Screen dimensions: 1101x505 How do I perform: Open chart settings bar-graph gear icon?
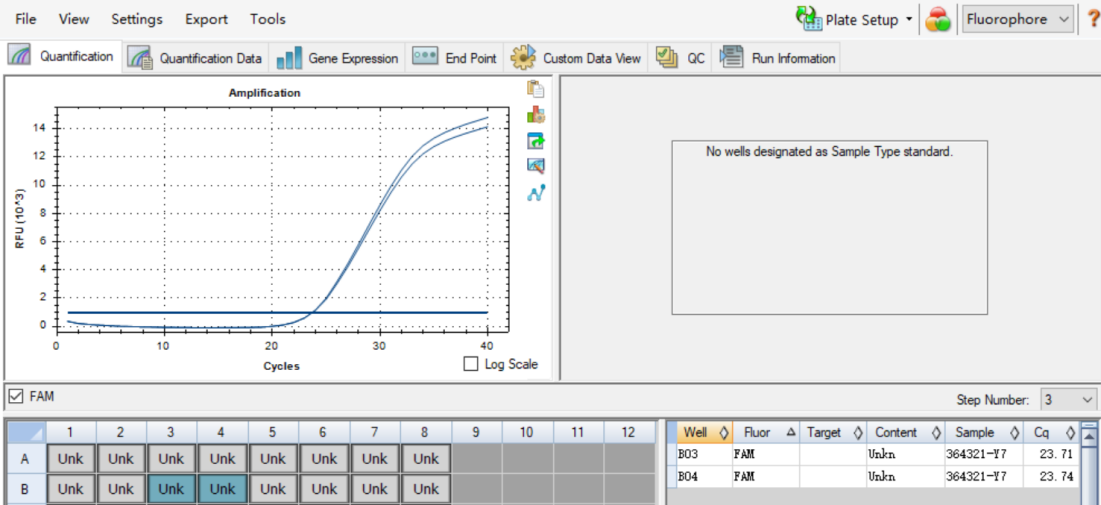536,114
